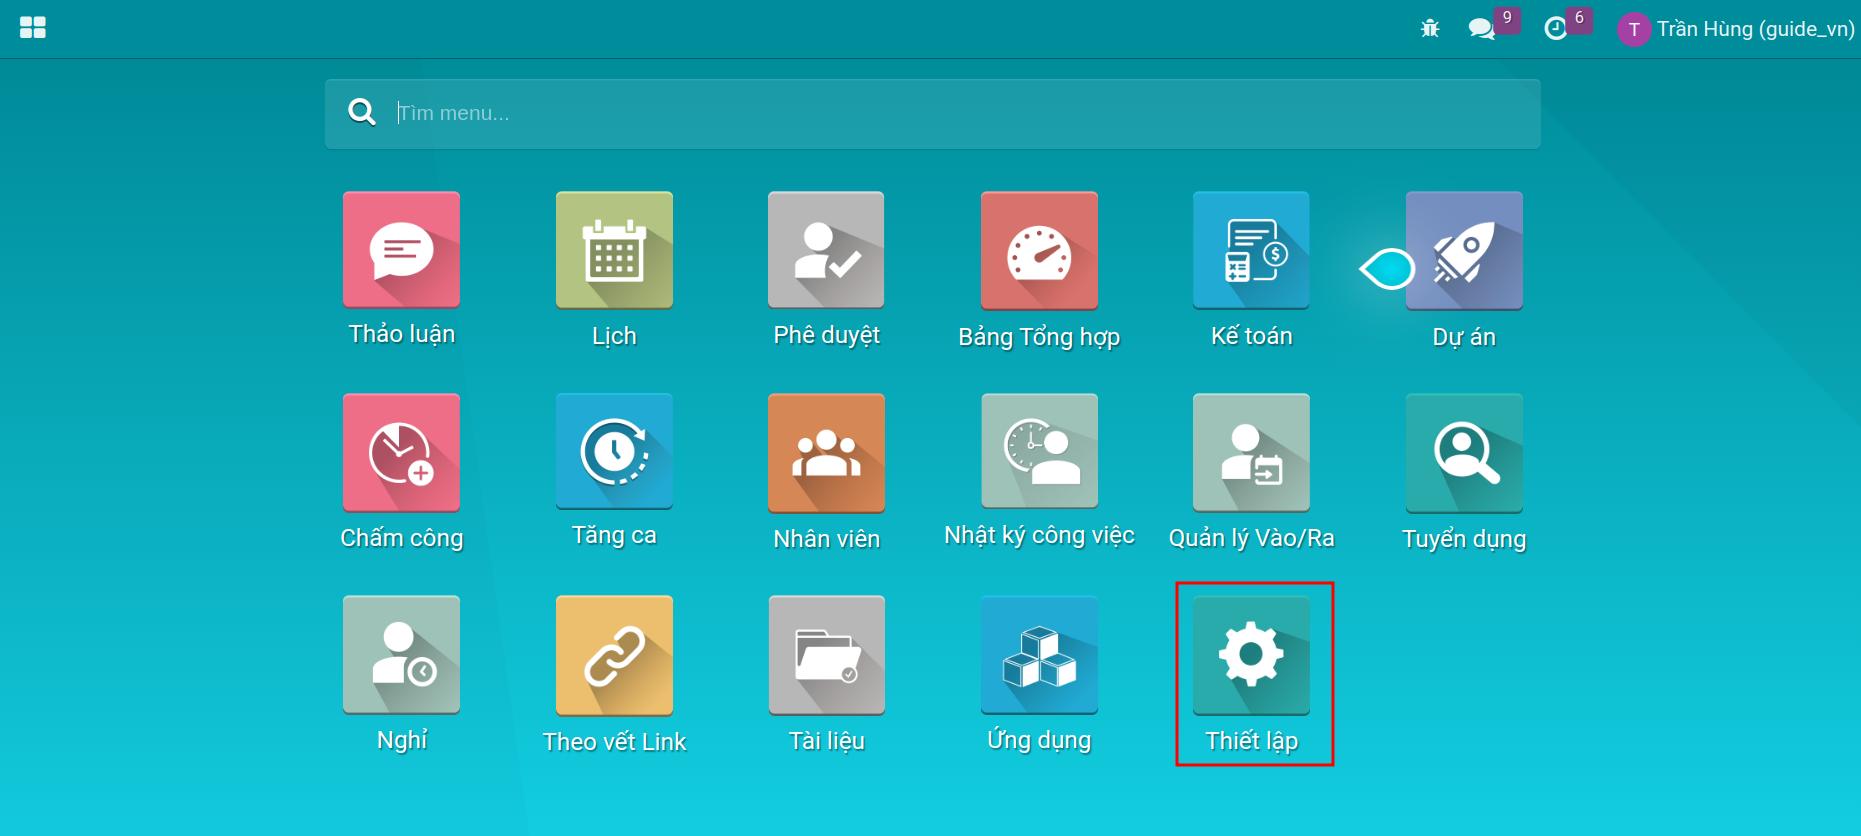Open the Tuyển dụng recruitment app
The width and height of the screenshot is (1861, 836).
point(1464,452)
